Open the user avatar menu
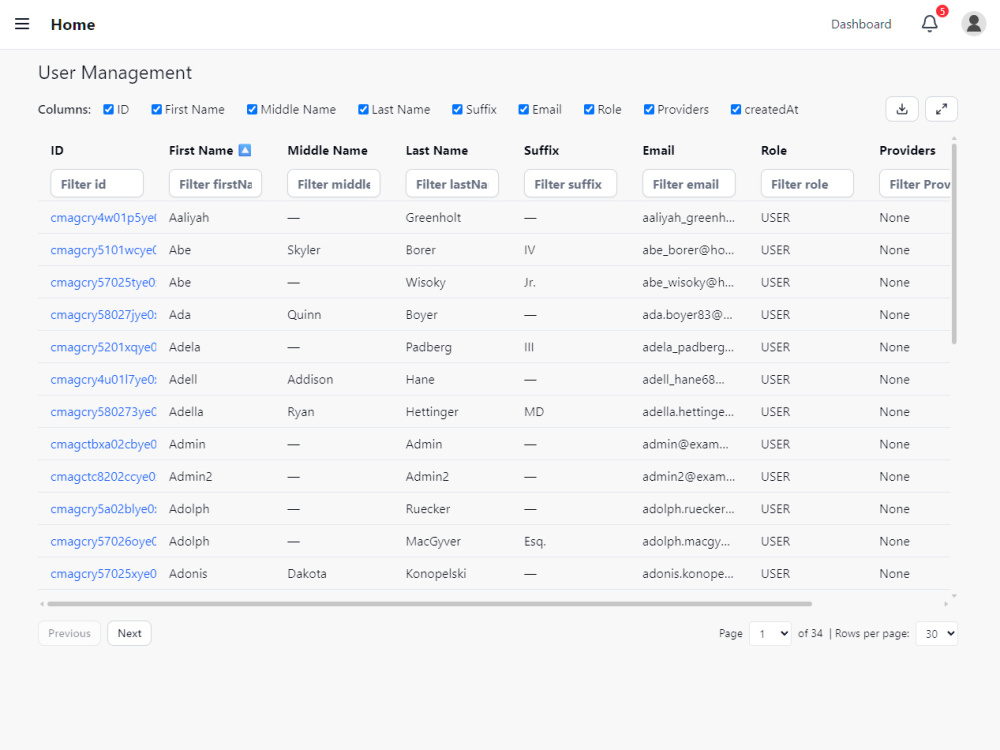 point(973,24)
